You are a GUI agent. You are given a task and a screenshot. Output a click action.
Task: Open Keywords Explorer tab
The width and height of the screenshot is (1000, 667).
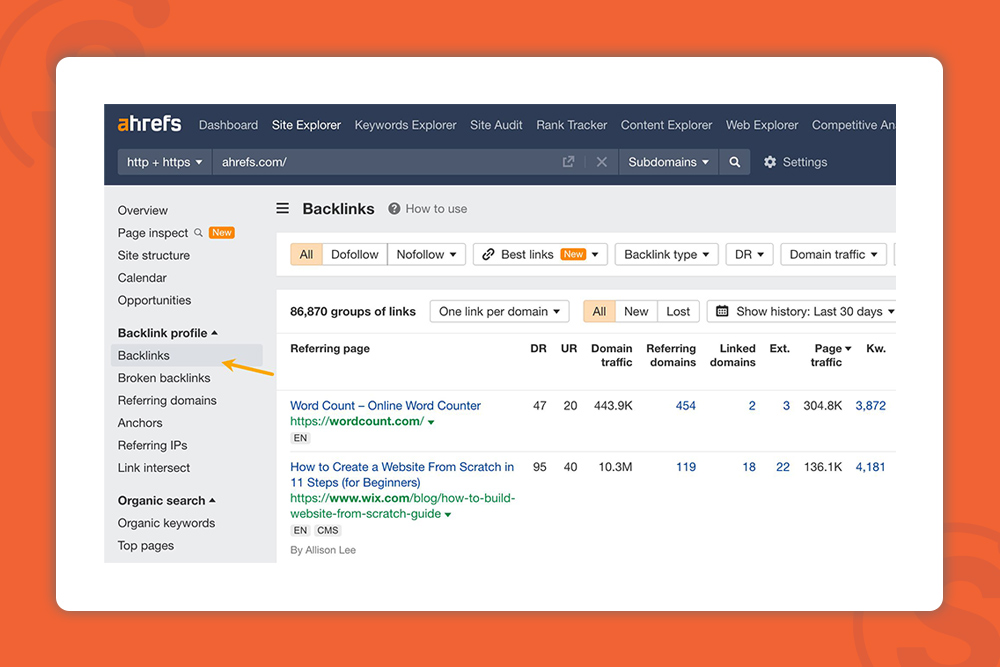[x=406, y=125]
